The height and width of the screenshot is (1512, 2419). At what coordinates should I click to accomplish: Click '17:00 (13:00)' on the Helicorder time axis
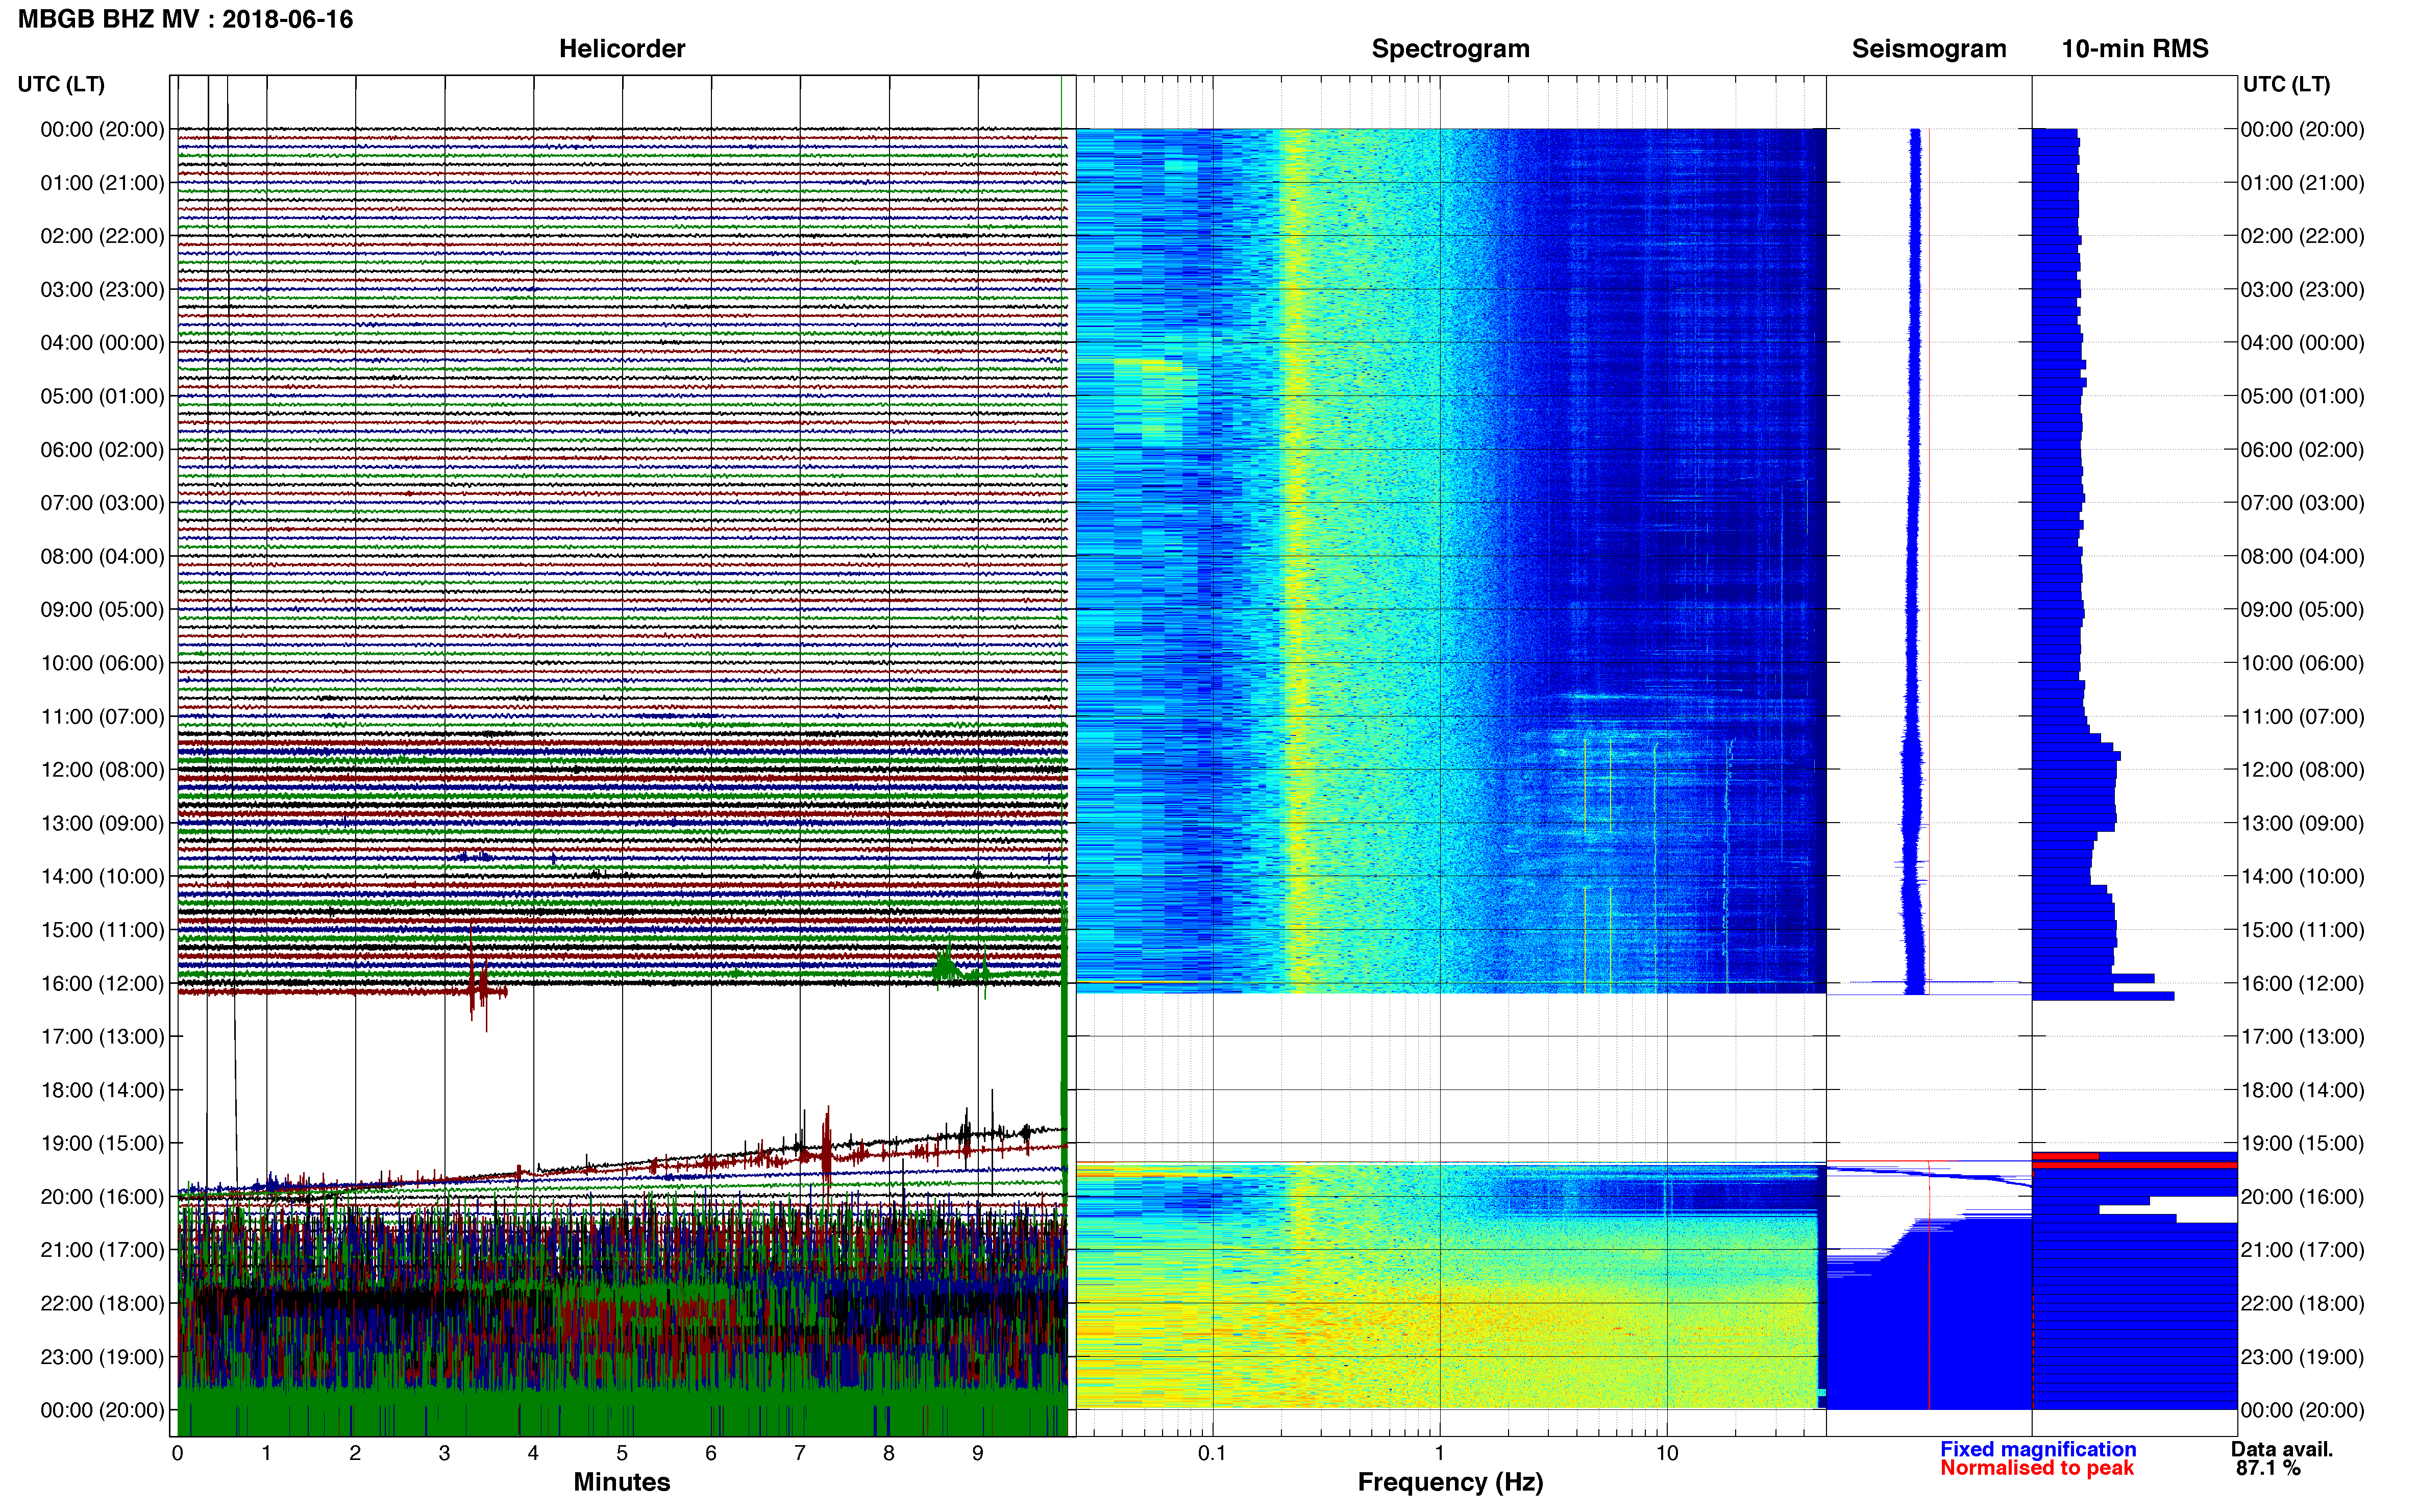(x=102, y=1036)
